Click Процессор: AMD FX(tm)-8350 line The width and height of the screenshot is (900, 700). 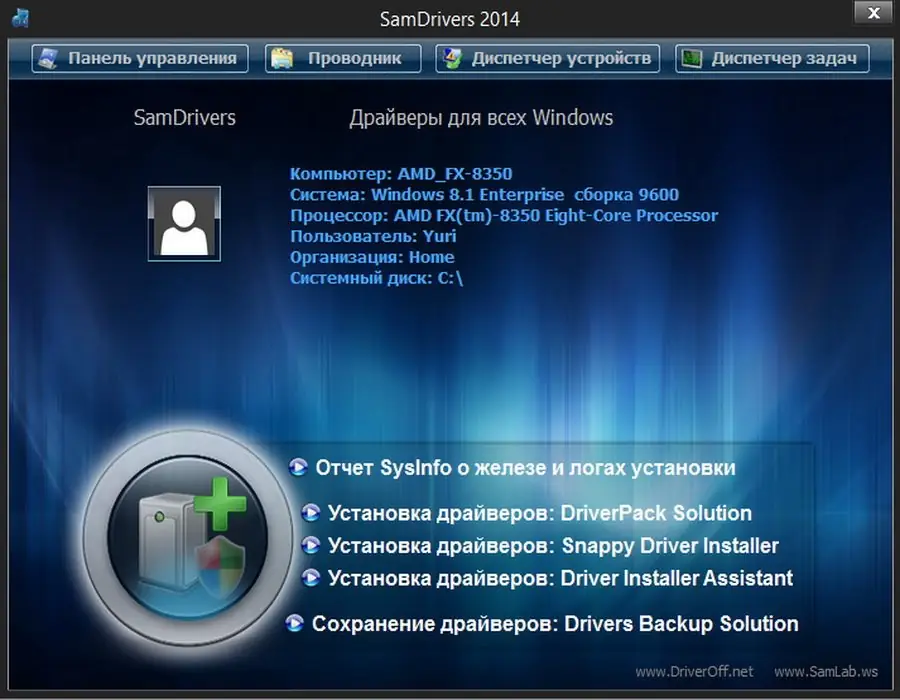tap(504, 216)
